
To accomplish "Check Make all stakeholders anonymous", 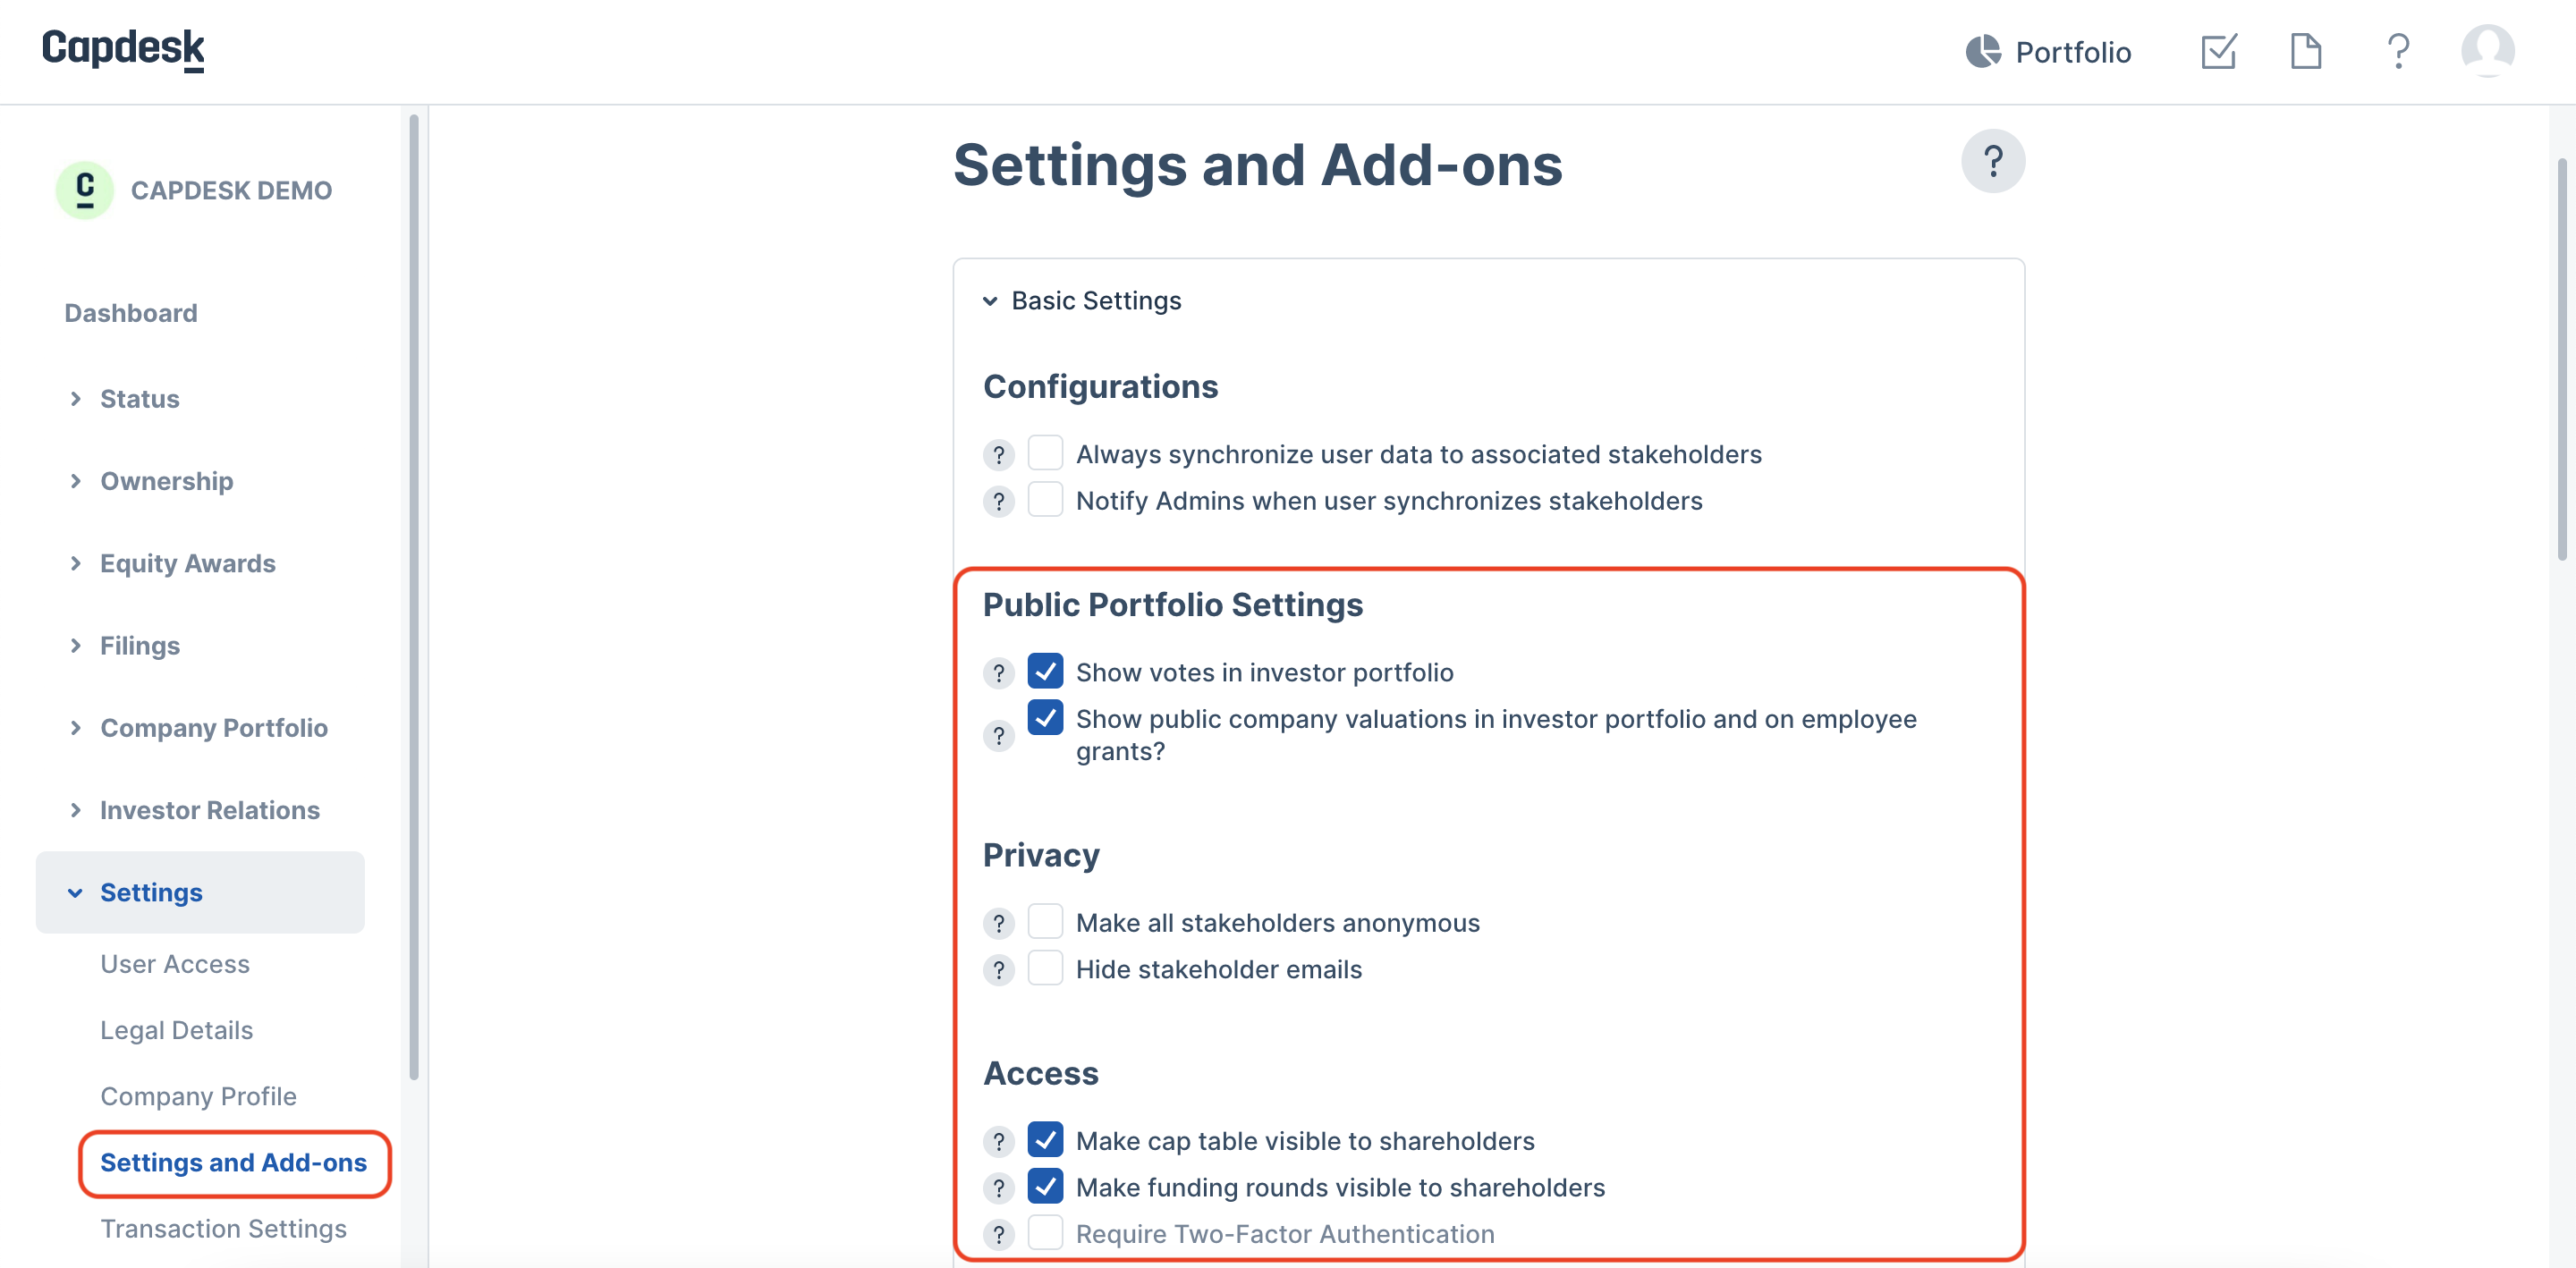I will [1045, 921].
